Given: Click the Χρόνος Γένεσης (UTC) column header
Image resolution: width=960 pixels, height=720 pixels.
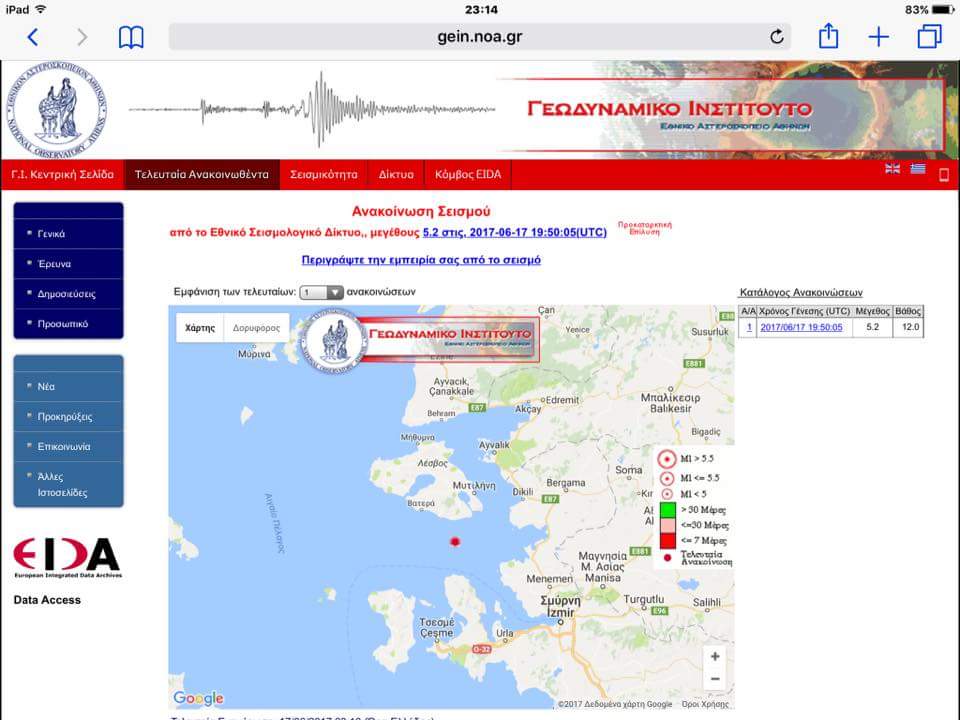Looking at the screenshot, I should (804, 312).
